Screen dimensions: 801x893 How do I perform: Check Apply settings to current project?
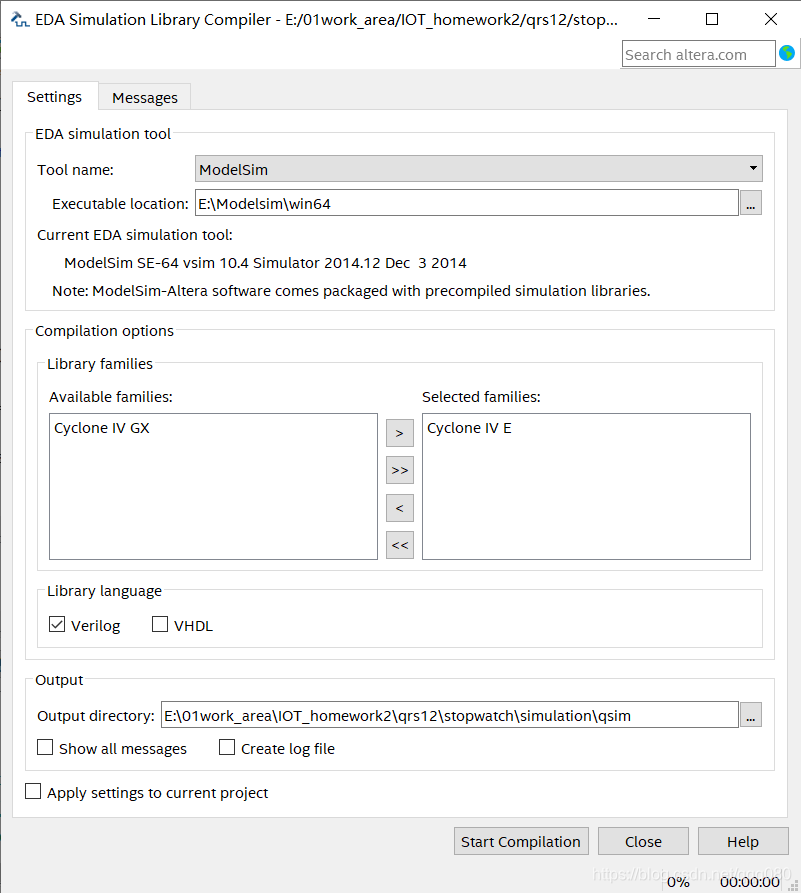point(33,792)
